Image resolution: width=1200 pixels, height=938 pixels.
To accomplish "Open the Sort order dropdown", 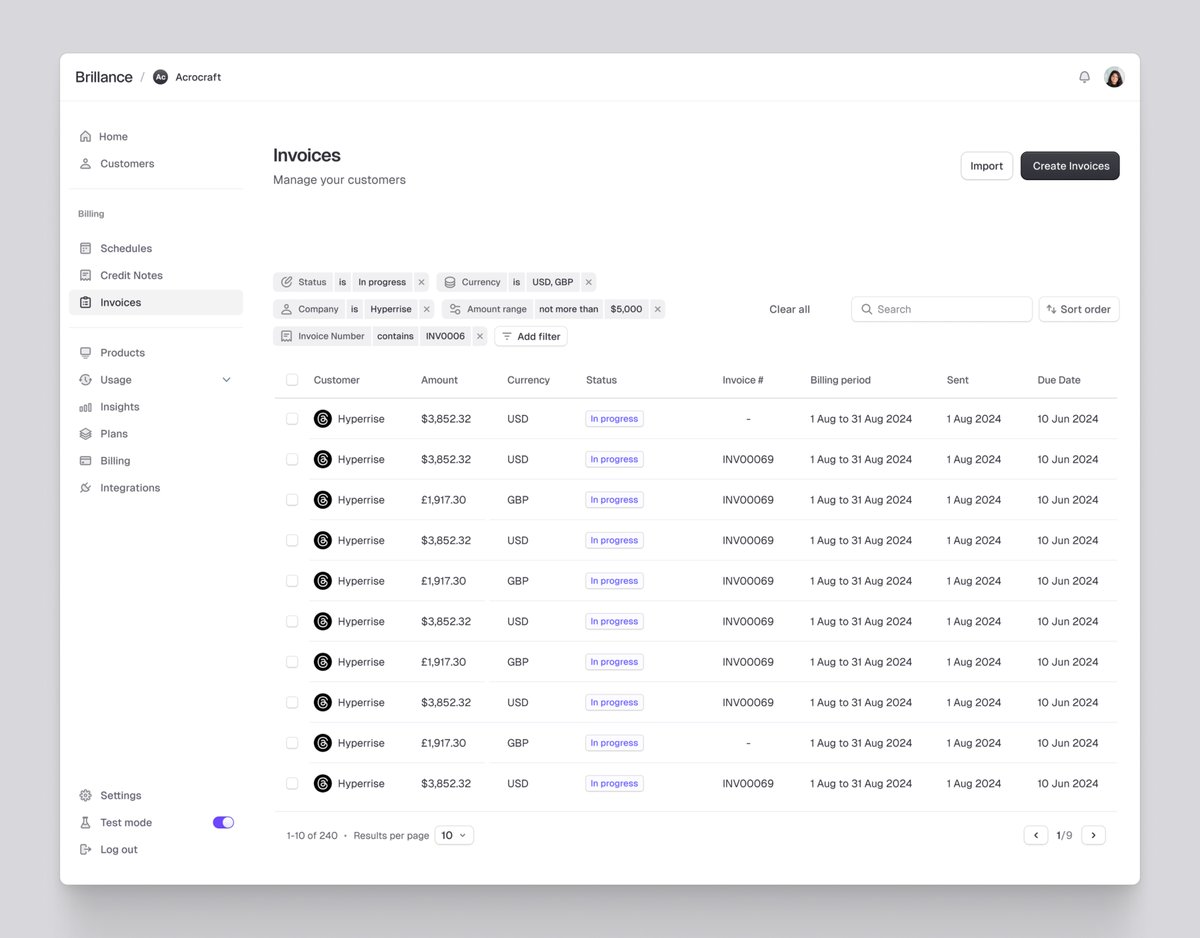I will pos(1078,309).
